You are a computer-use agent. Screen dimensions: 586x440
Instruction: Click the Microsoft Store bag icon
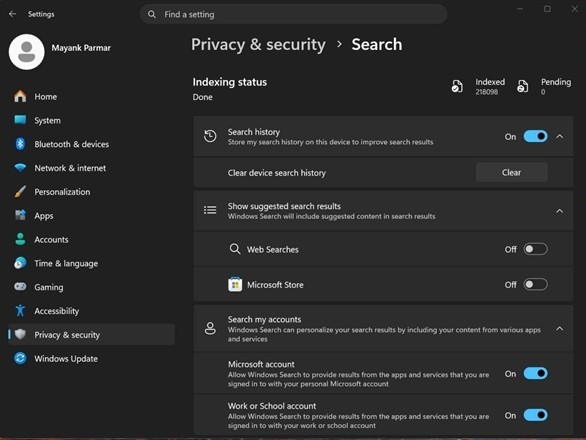coord(235,284)
